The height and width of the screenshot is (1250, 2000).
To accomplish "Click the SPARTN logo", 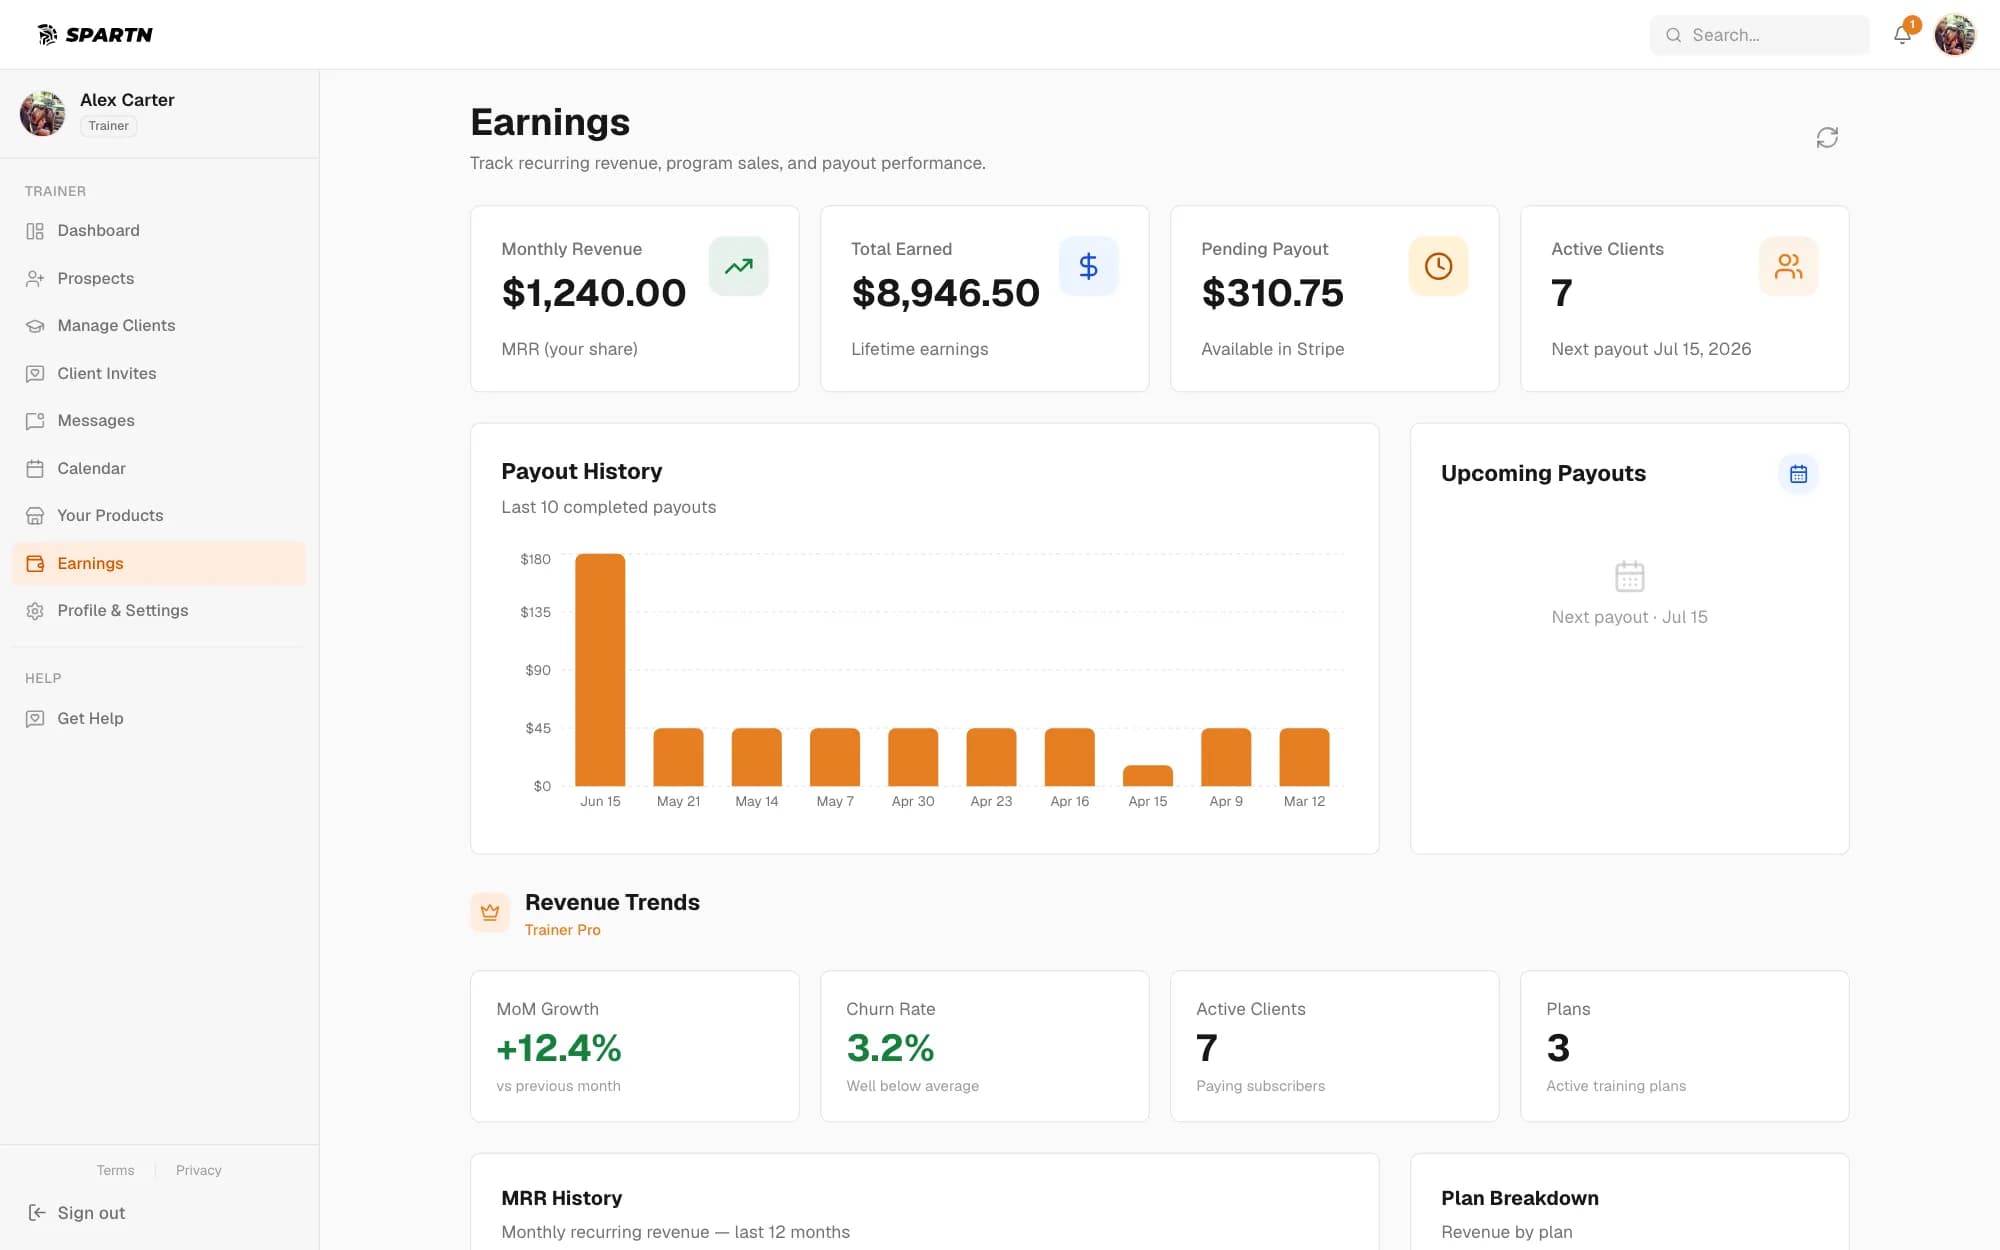I will [x=95, y=35].
